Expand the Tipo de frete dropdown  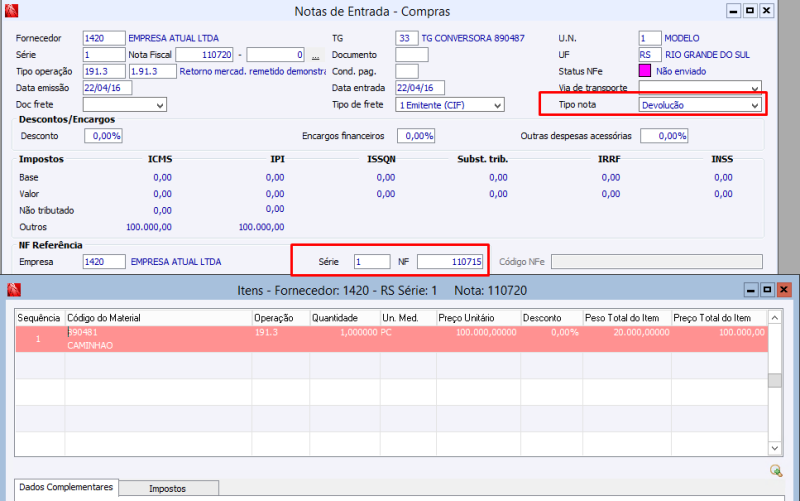tap(497, 104)
